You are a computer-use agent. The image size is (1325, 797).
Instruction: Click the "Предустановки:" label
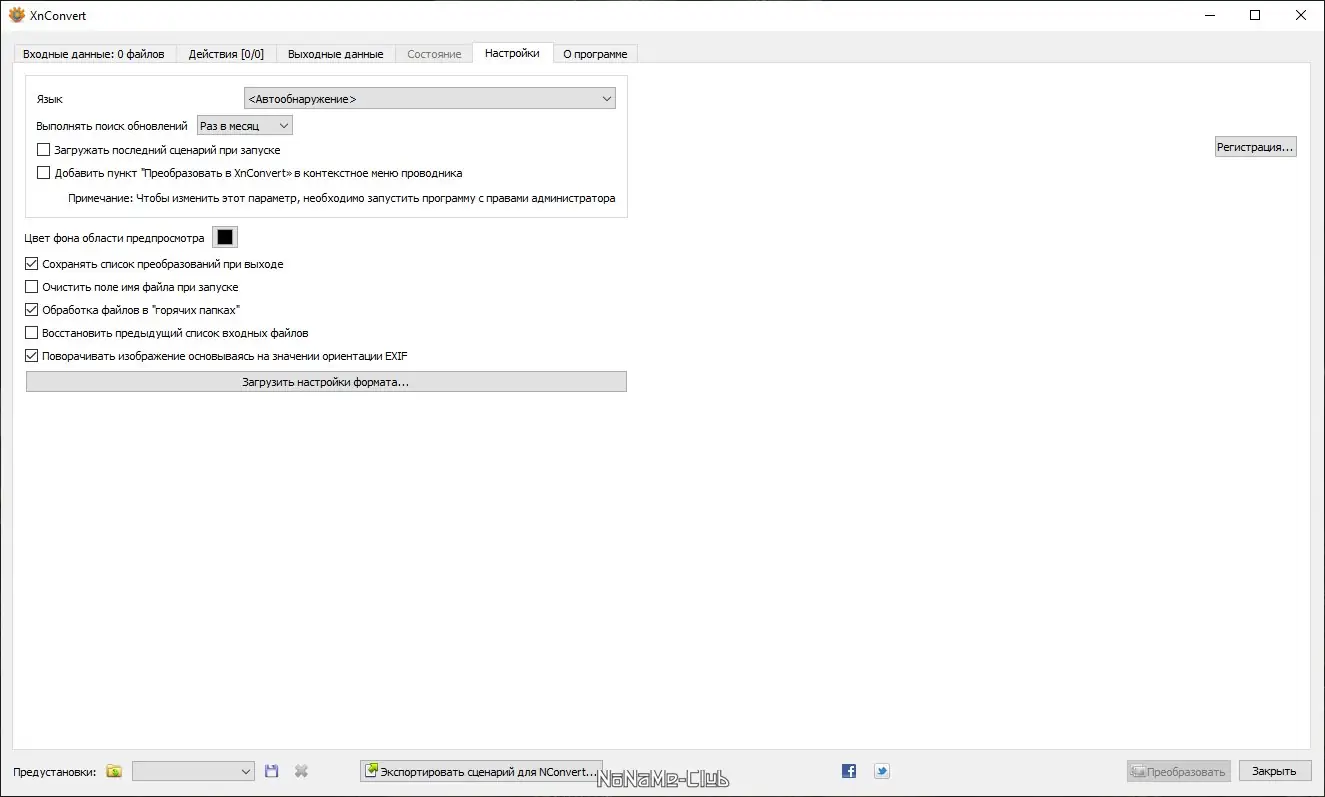tap(55, 772)
